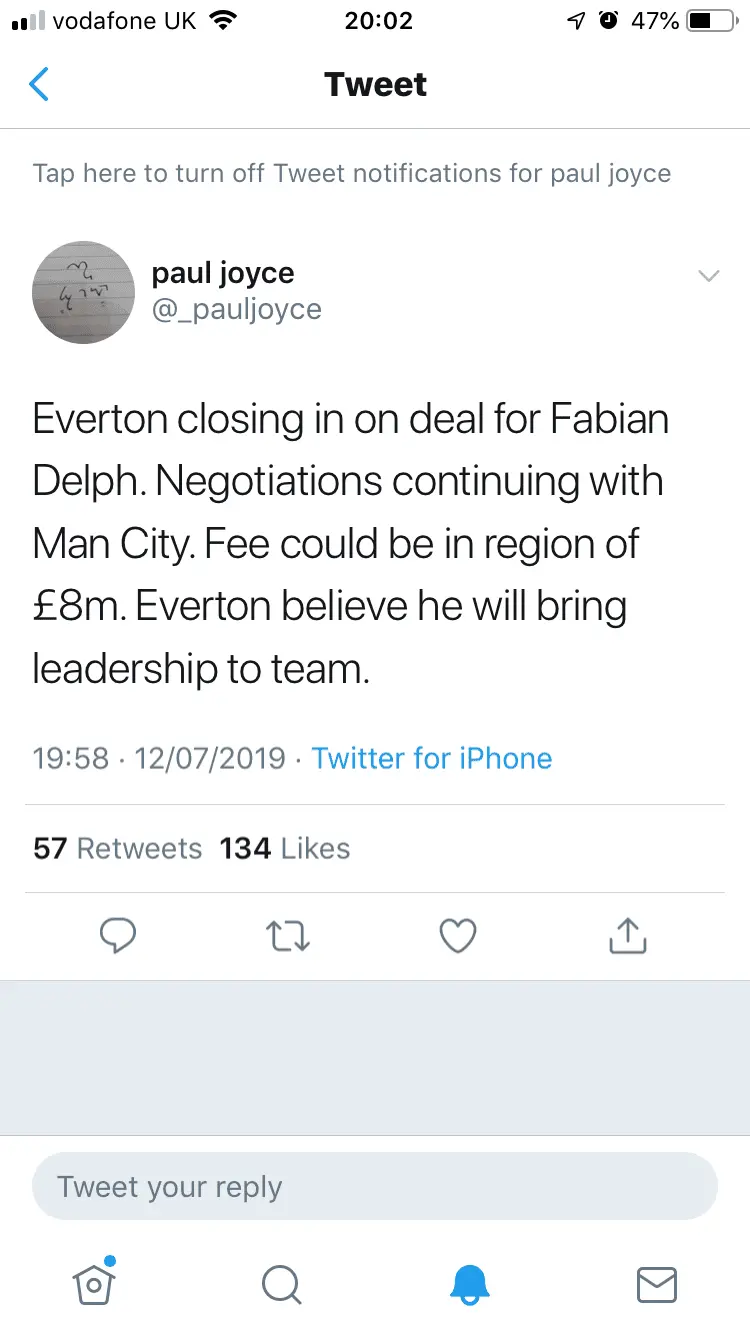Screen dimensions: 750x1334
Task: Like the tweet with heart icon
Action: (x=458, y=936)
